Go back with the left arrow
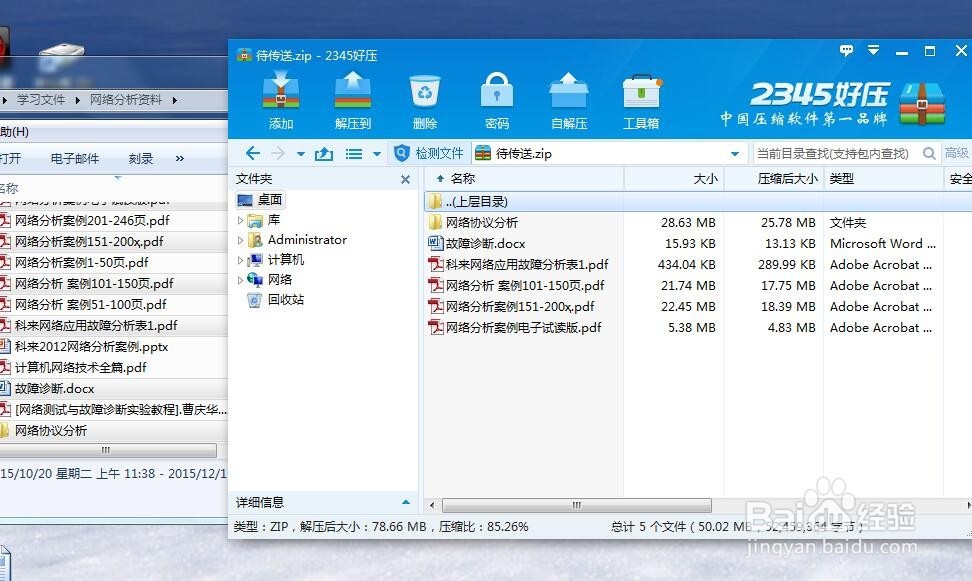The image size is (972, 581). [252, 153]
